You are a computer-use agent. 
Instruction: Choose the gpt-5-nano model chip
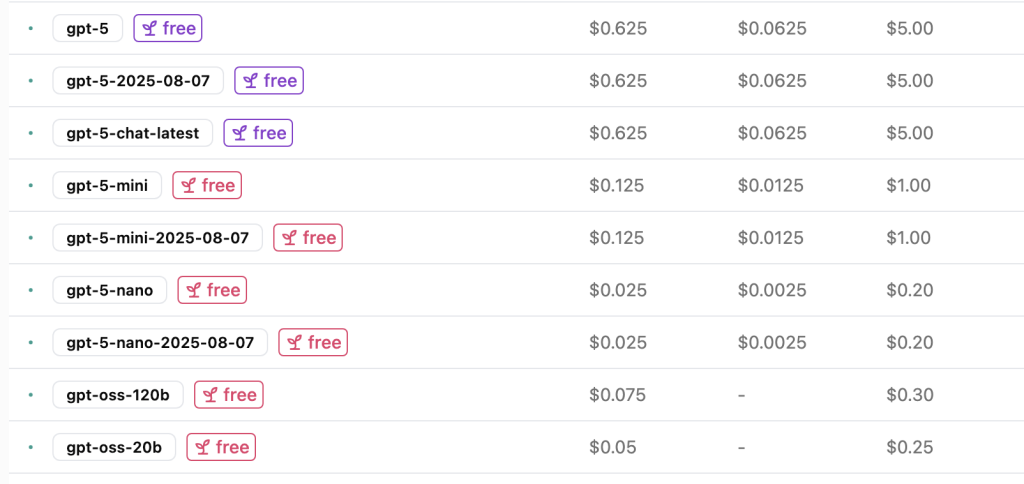pos(109,290)
